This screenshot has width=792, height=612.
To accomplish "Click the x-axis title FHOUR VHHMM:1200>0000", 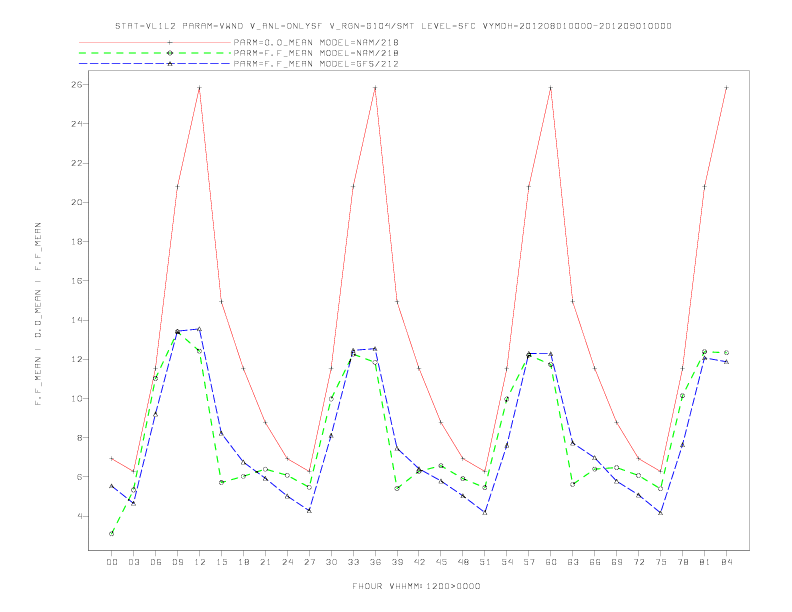I will (416, 586).
